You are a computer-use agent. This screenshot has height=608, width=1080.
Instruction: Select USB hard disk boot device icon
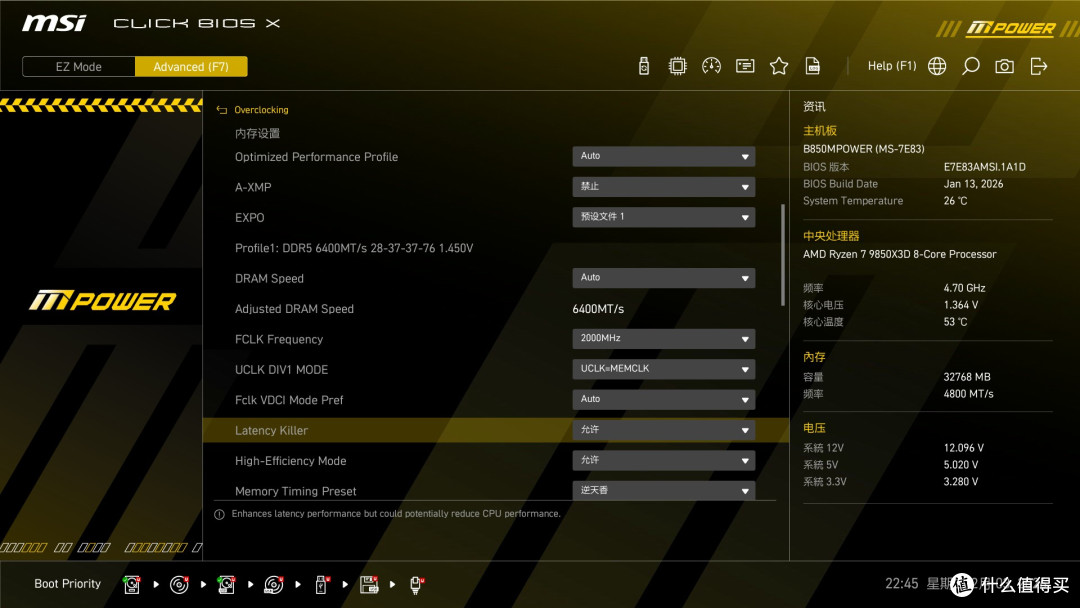(226, 585)
